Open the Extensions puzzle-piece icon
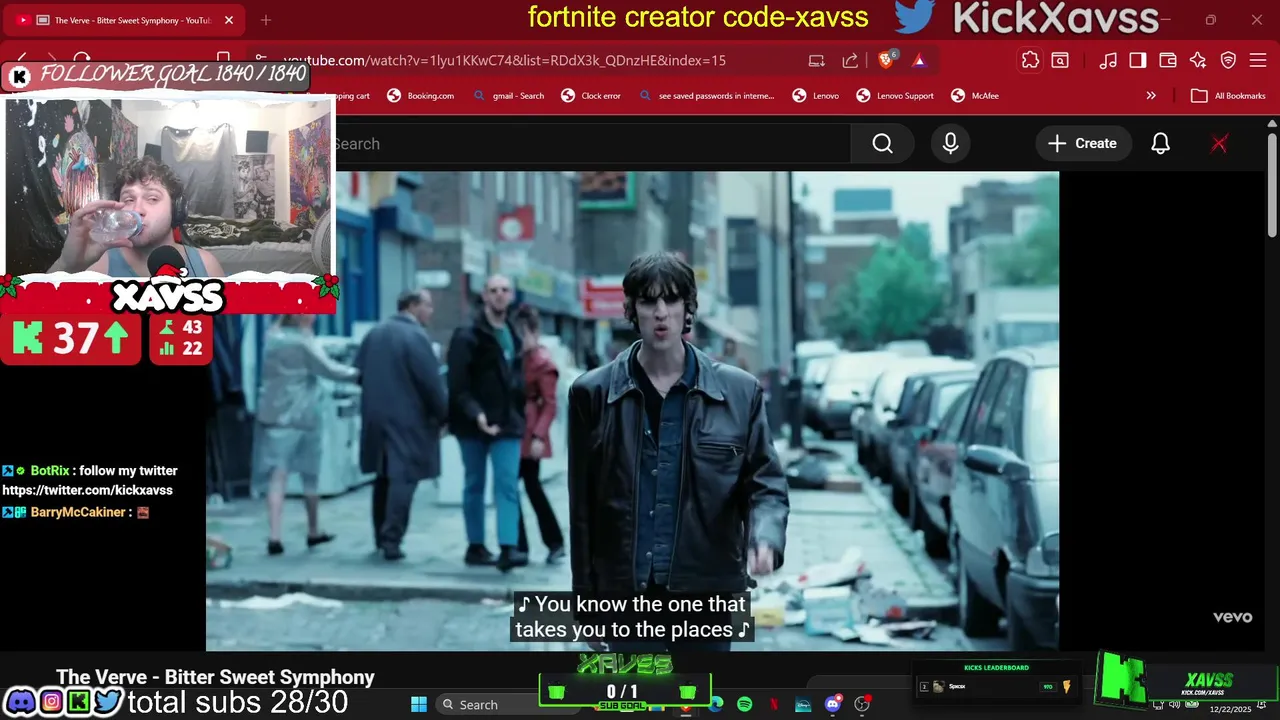1280x720 pixels. point(1030,60)
